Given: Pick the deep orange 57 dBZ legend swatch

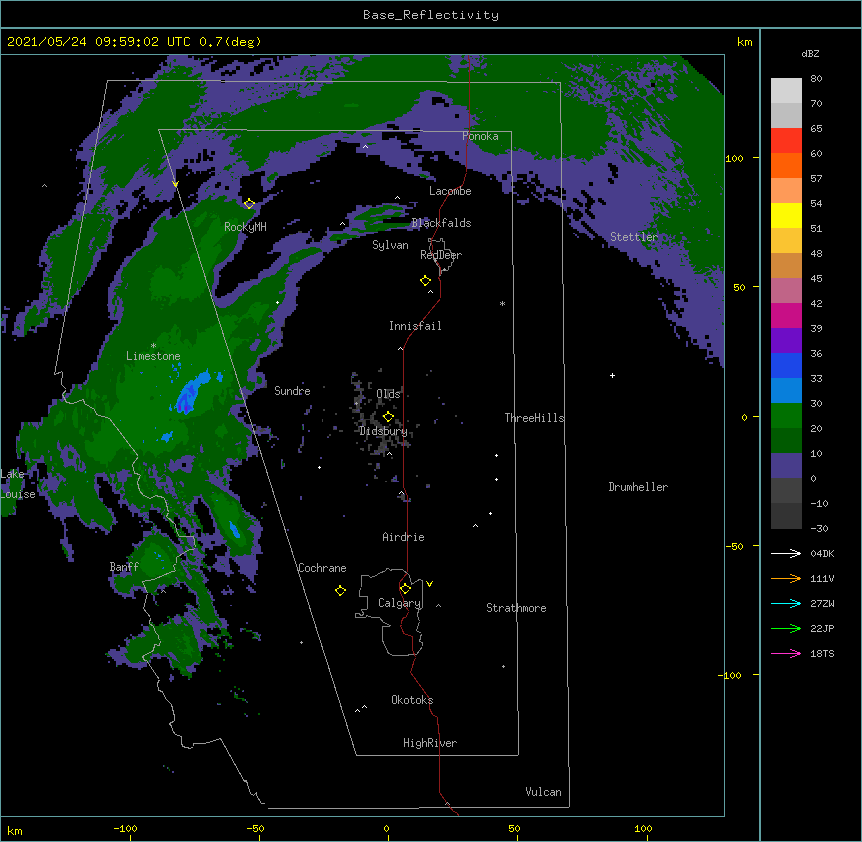Looking at the screenshot, I should point(786,165).
